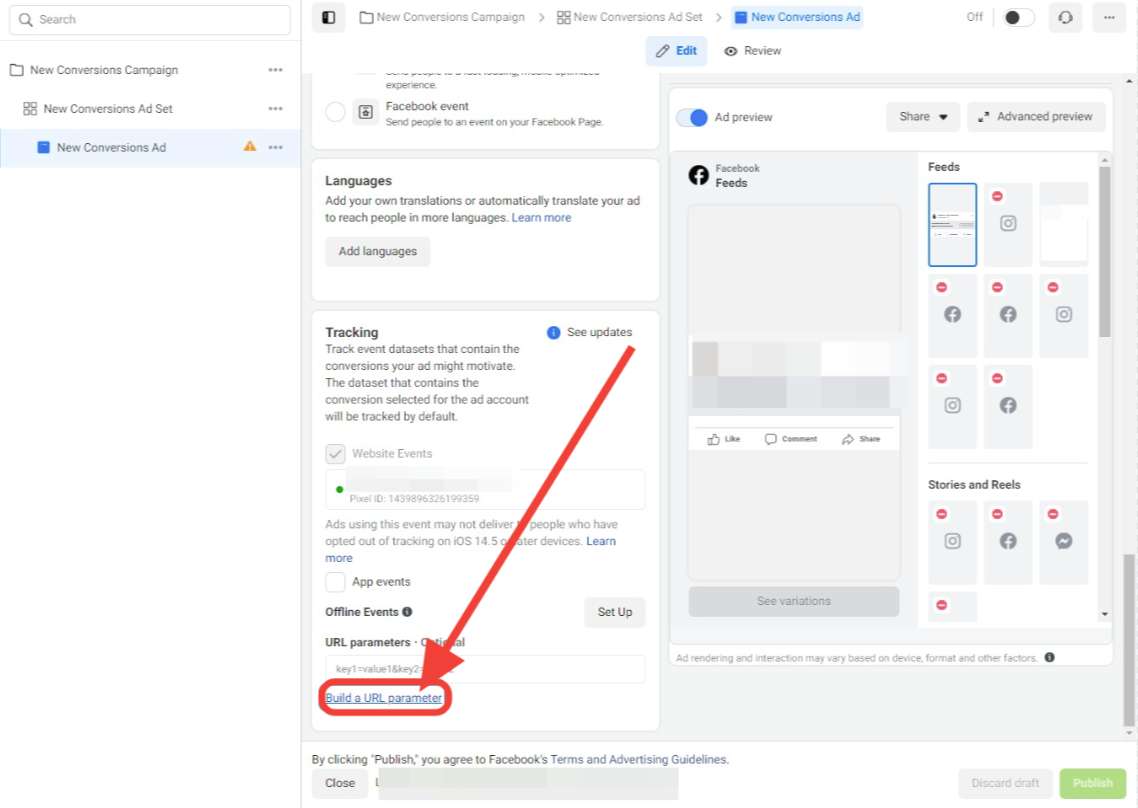Select the Messenger story placement icon

click(1063, 542)
